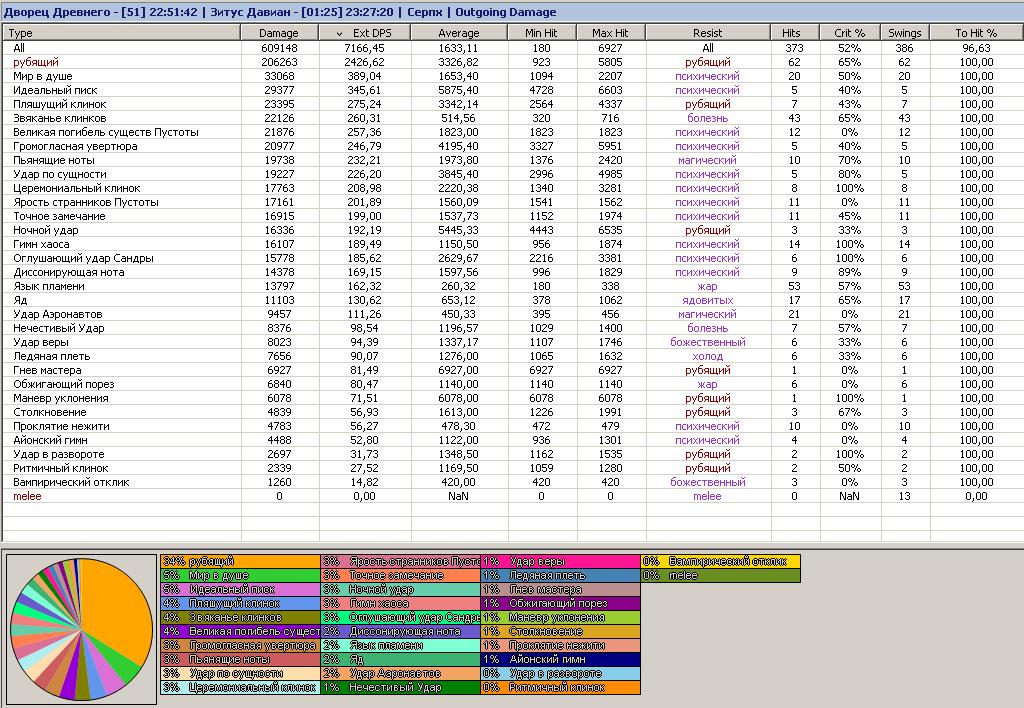Select the 'Удар по сущности' table row
This screenshot has width=1024, height=708.
512,174
